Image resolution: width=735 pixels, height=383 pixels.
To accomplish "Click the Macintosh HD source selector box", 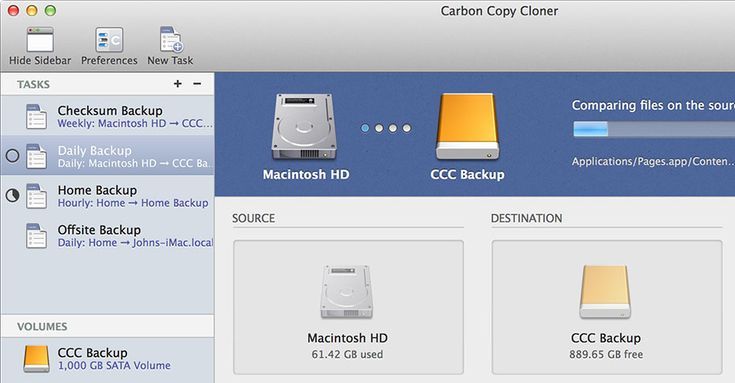I will [348, 308].
